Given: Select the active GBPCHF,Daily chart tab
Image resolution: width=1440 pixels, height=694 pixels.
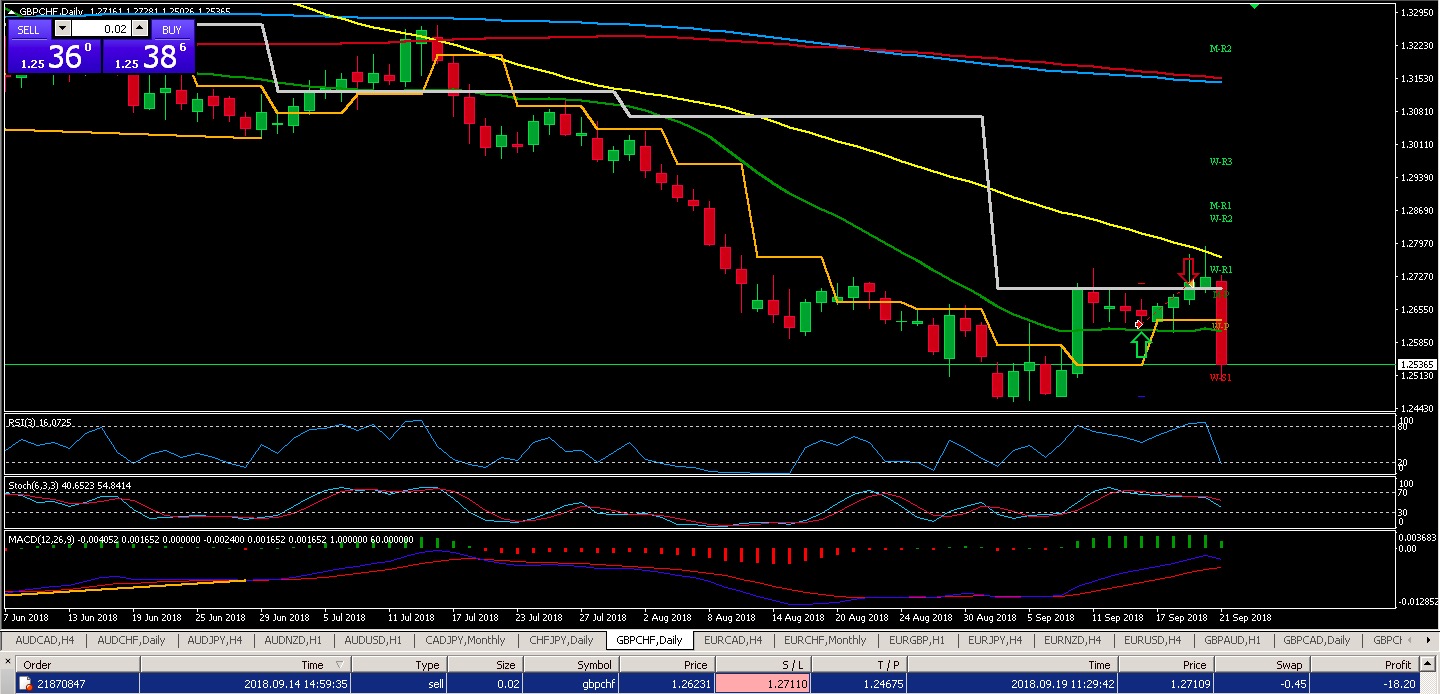Looking at the screenshot, I should [649, 640].
